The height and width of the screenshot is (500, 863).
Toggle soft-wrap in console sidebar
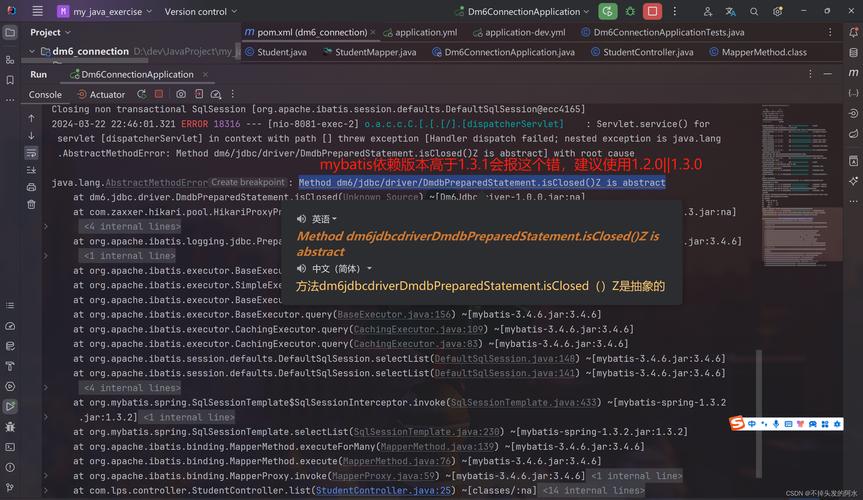pos(31,152)
